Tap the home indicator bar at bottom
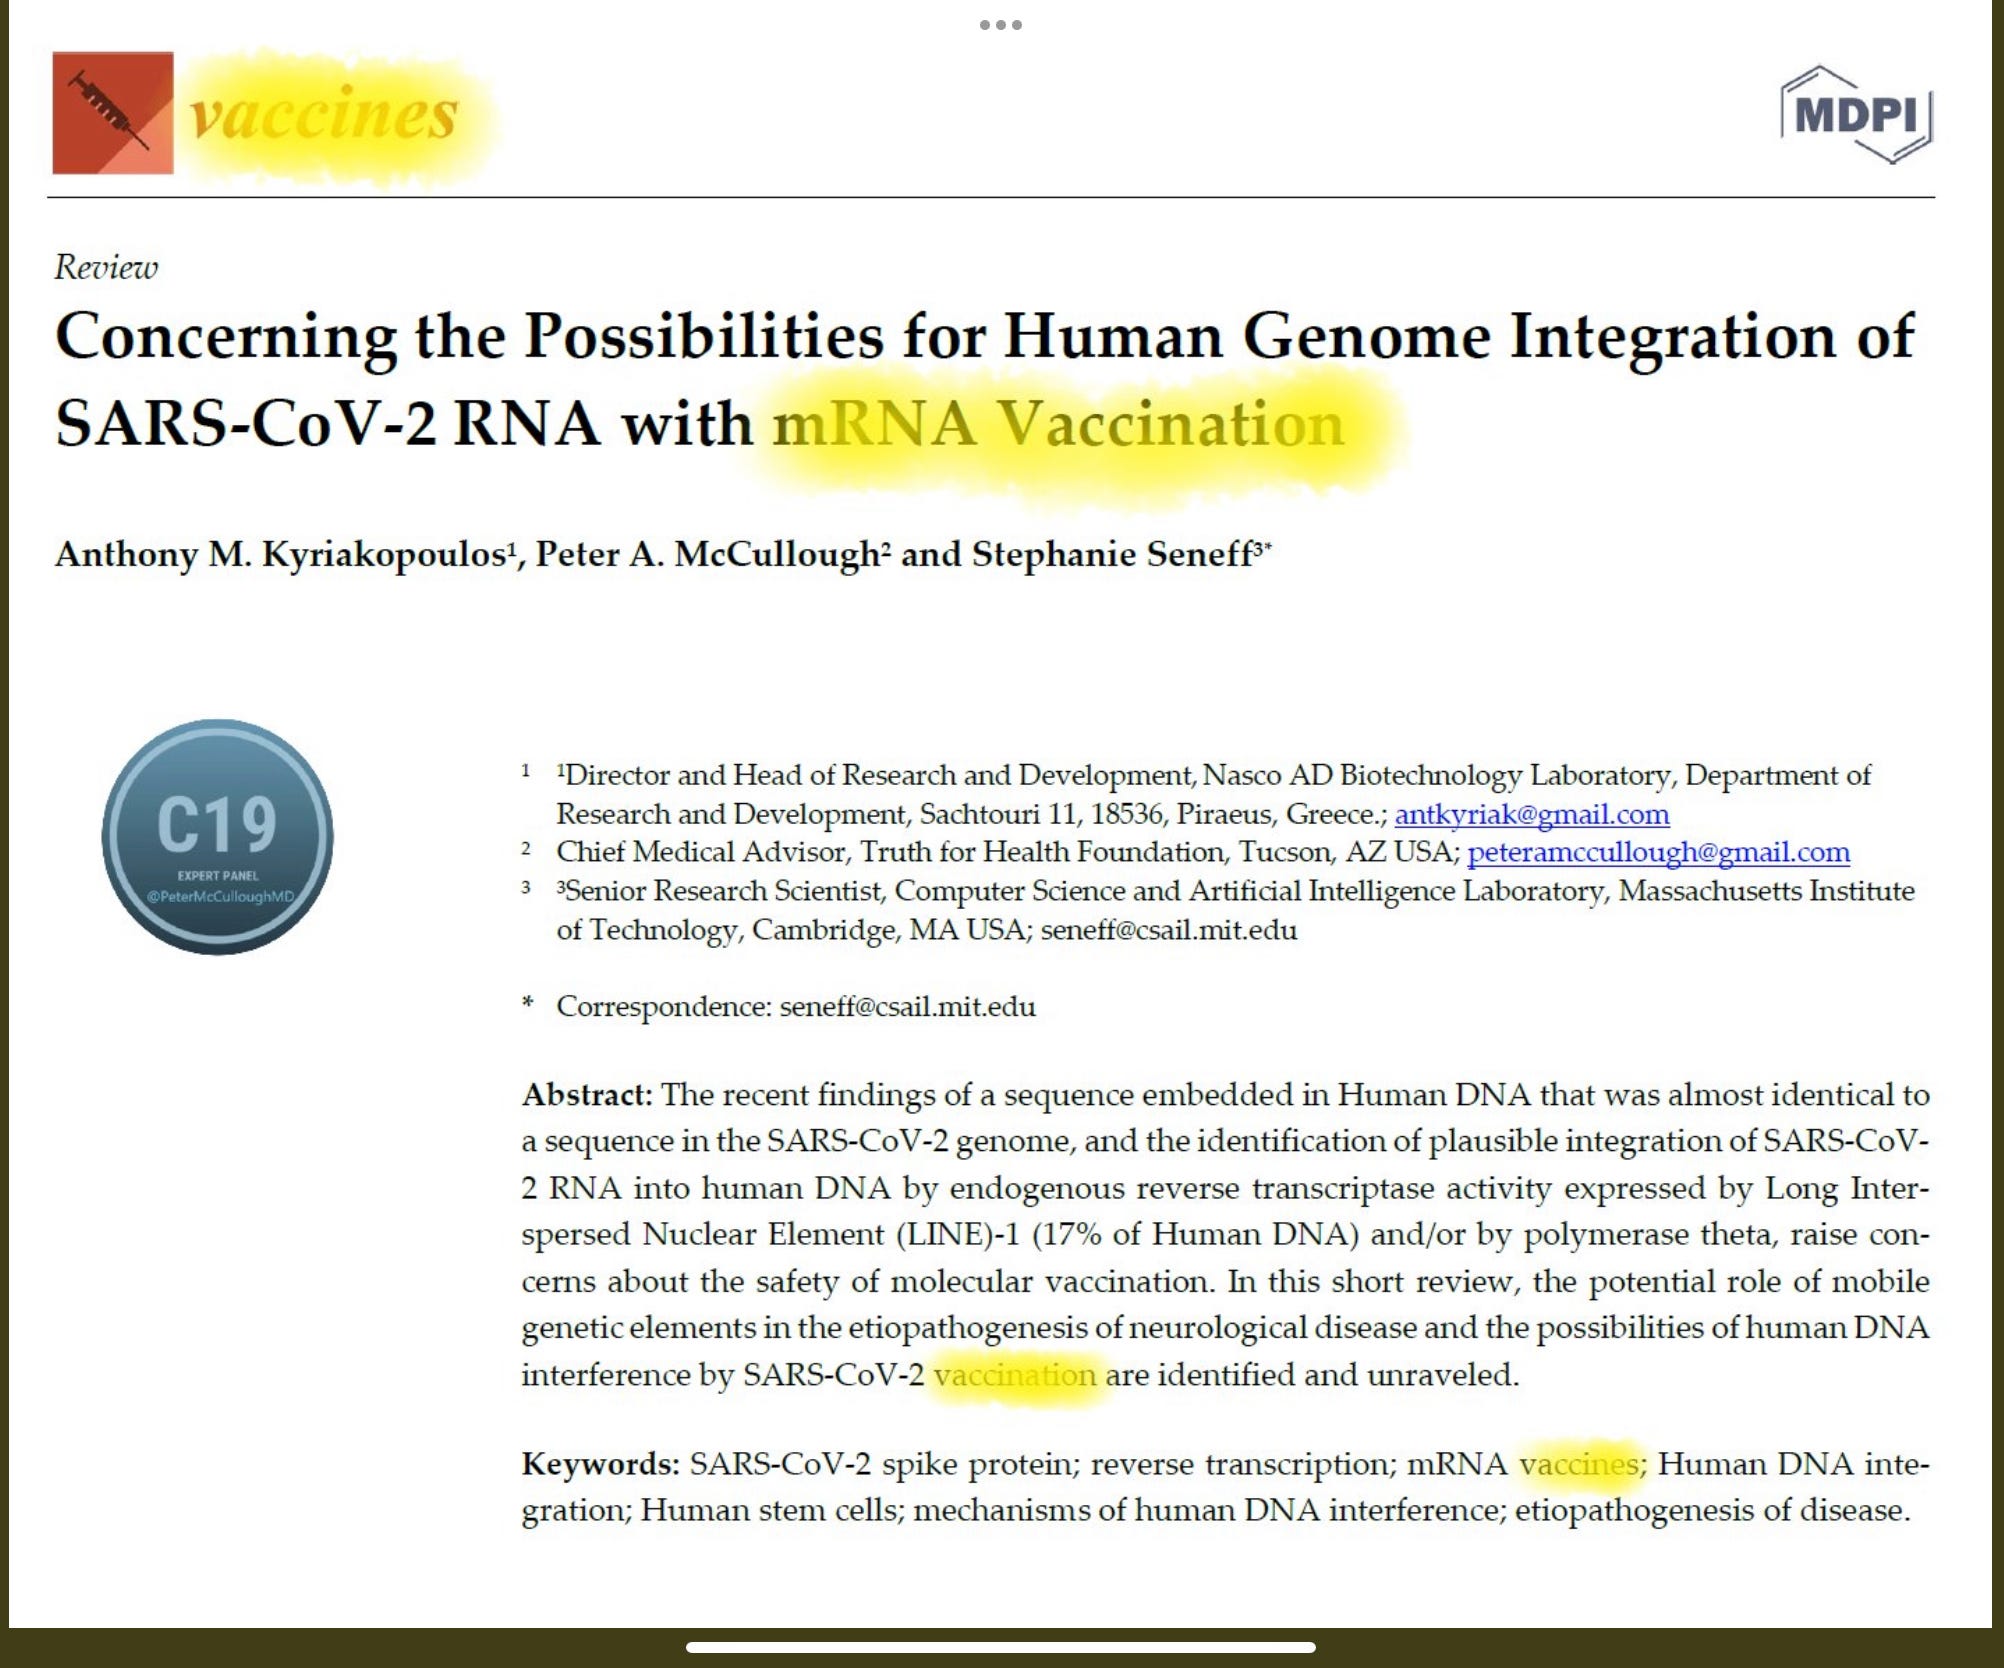This screenshot has height=1668, width=2004. click(1001, 1647)
